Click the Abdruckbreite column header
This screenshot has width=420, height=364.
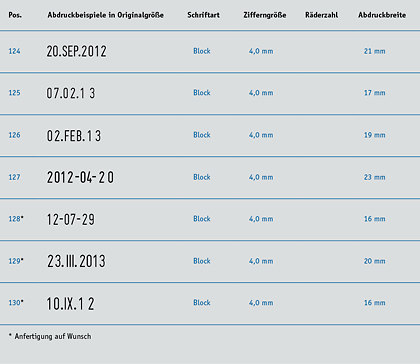(x=382, y=15)
